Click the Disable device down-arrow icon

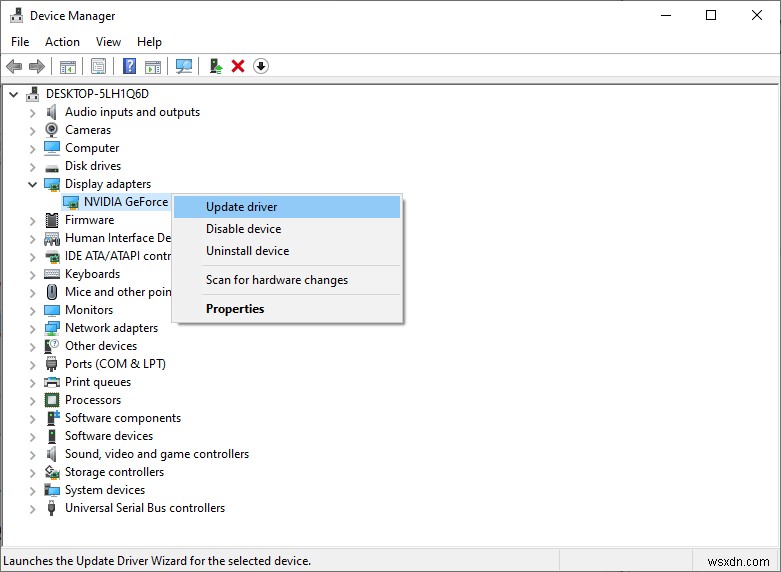point(261,66)
